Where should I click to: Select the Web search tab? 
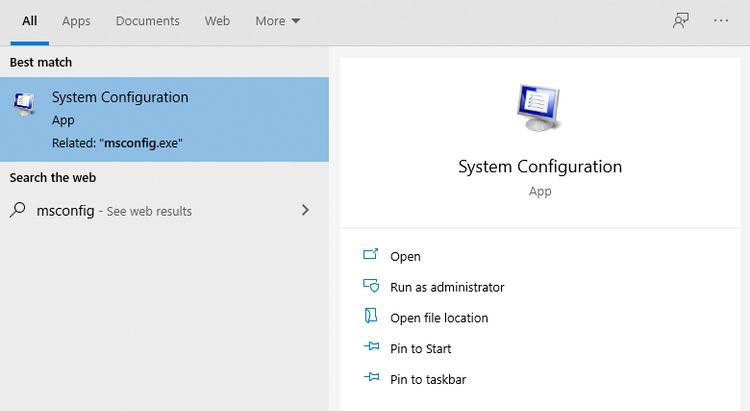tap(217, 21)
